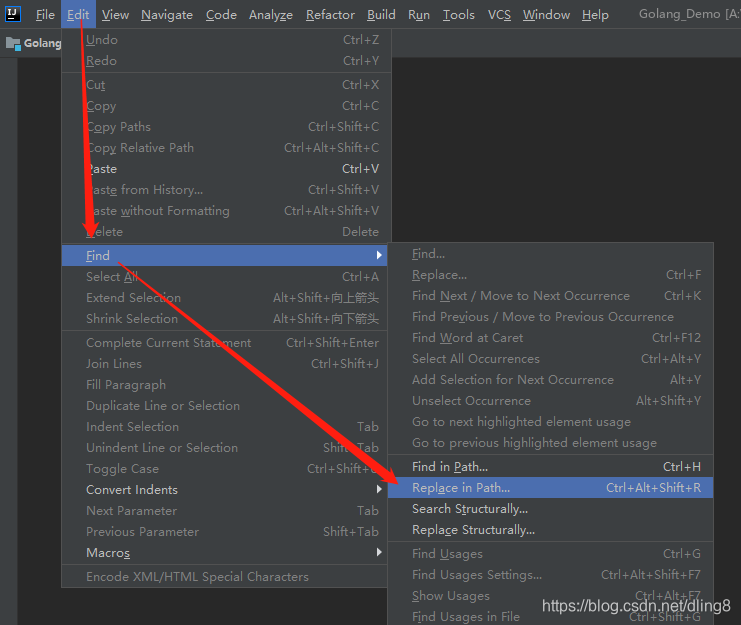Choose Find in Path... entry
Screen dimensions: 741x625
click(x=551, y=467)
